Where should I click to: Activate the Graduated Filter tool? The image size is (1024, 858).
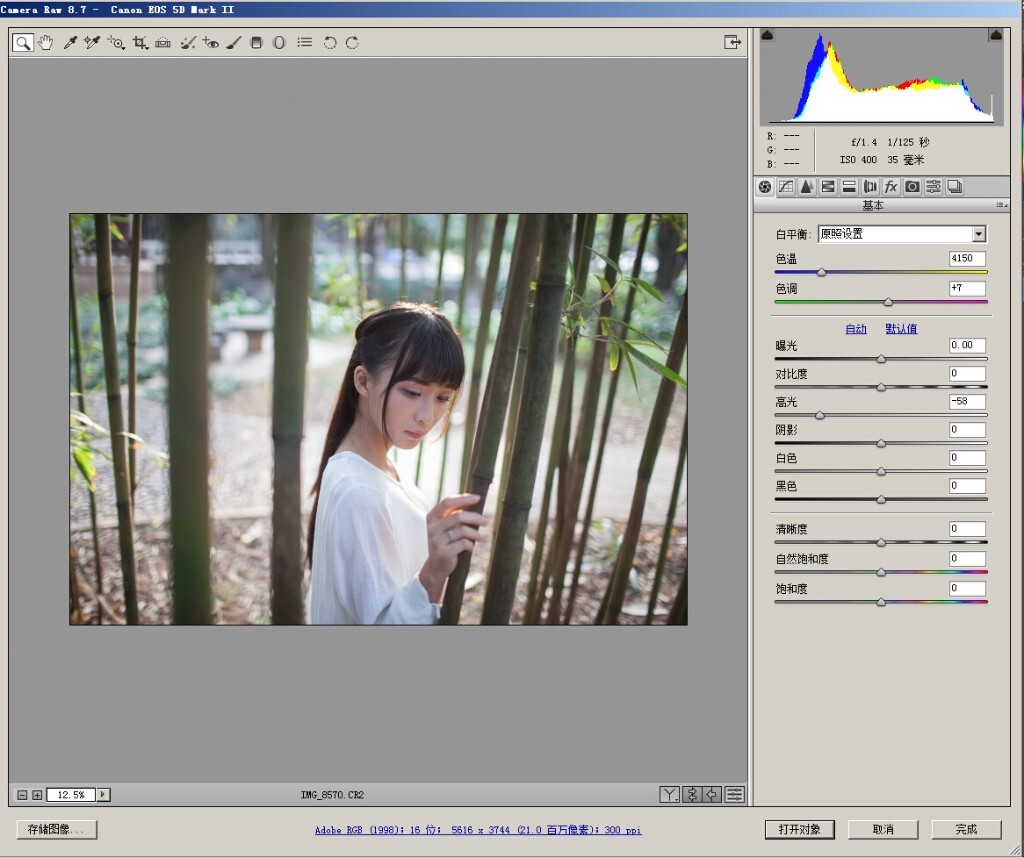[257, 43]
